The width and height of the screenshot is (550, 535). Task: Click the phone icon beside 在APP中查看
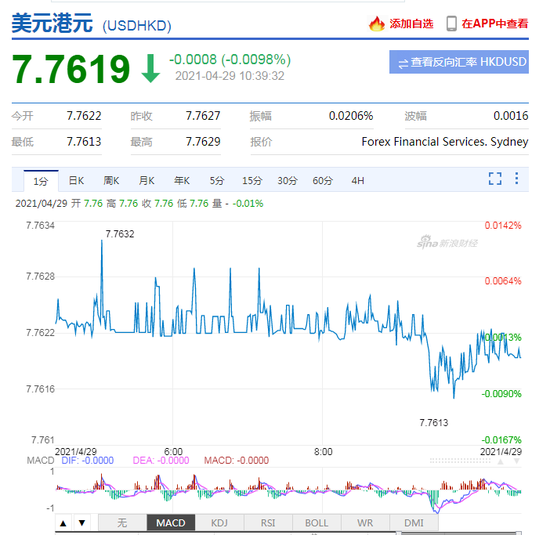pyautogui.click(x=451, y=24)
